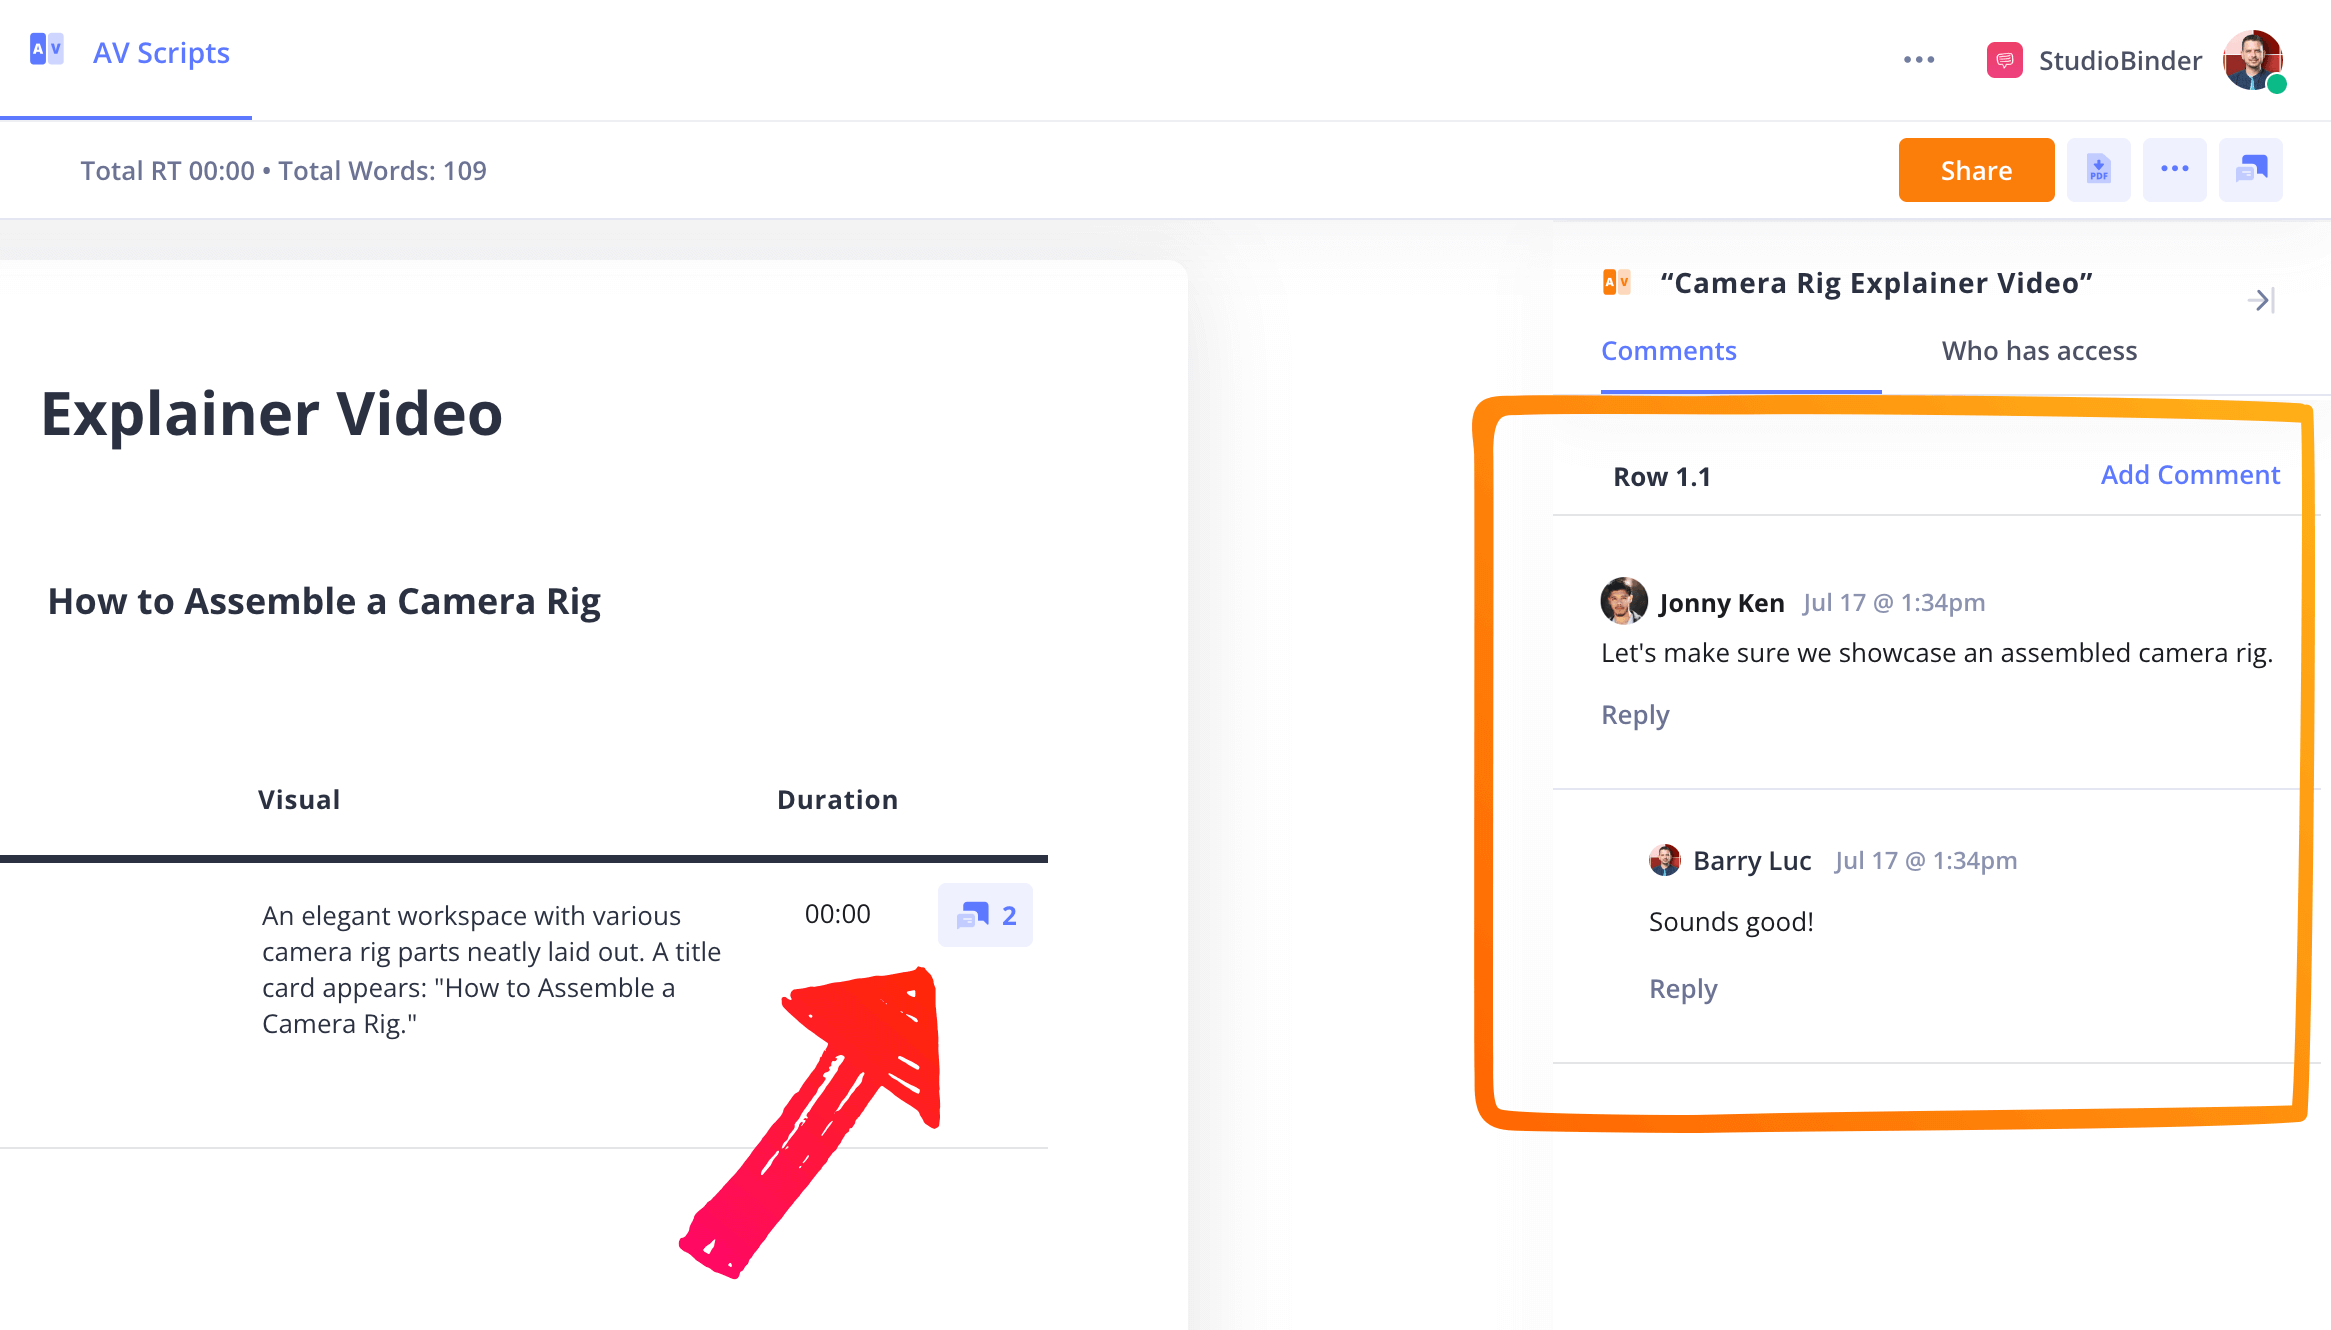This screenshot has height=1330, width=2331.
Task: Click Jonny Ken's avatar
Action: (1624, 601)
